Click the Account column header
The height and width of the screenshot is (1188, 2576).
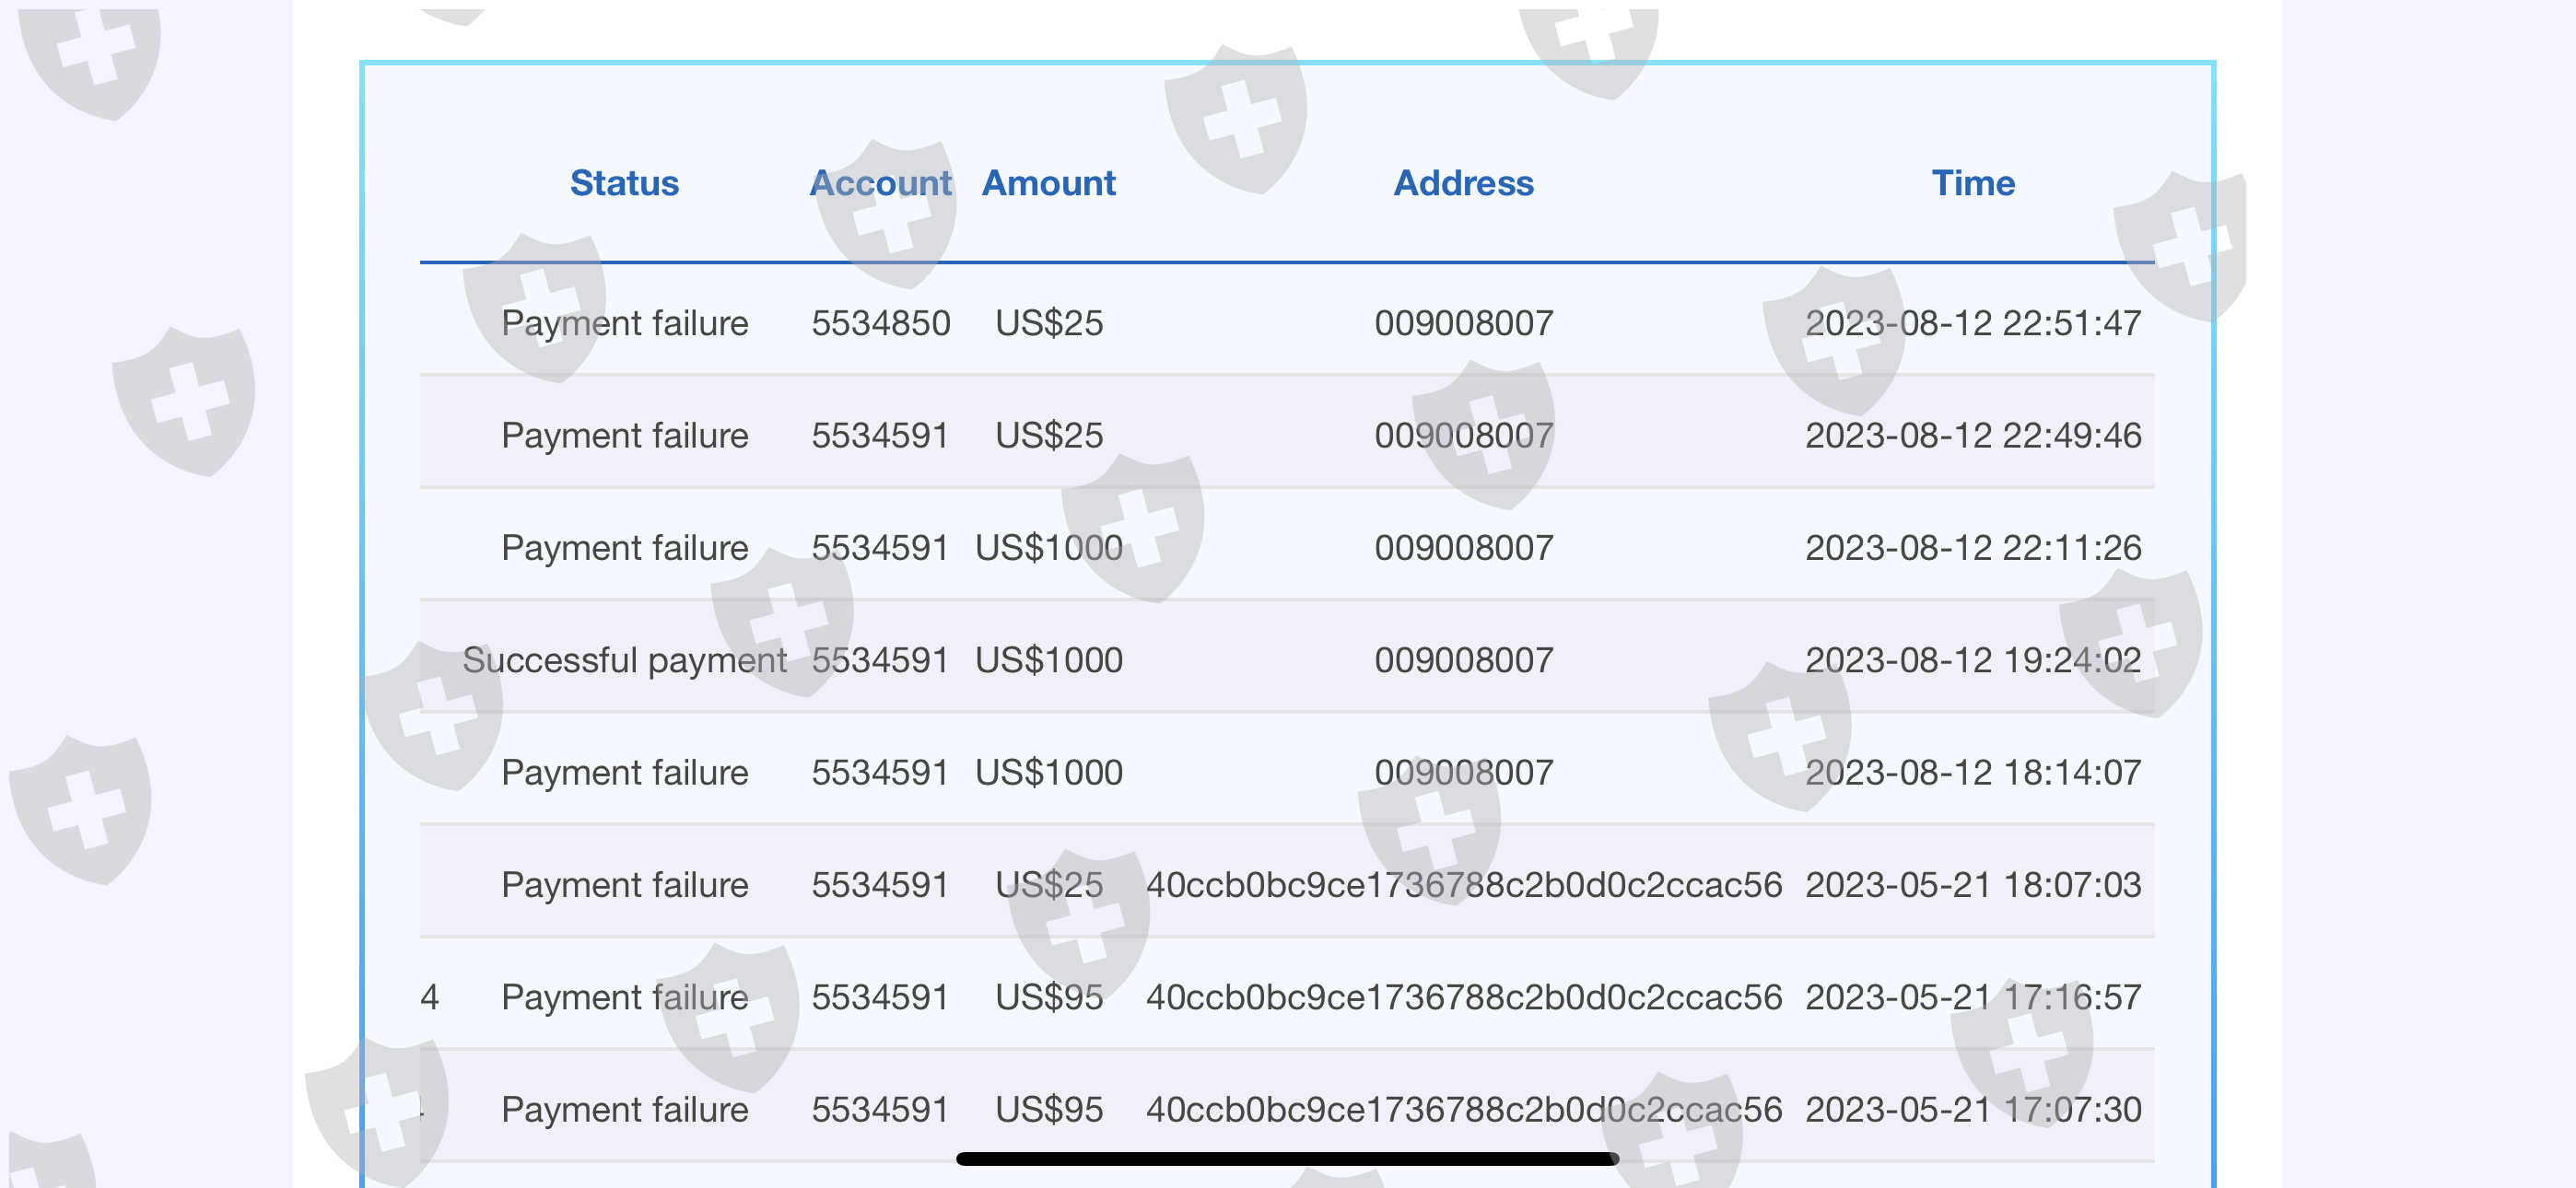pos(880,183)
